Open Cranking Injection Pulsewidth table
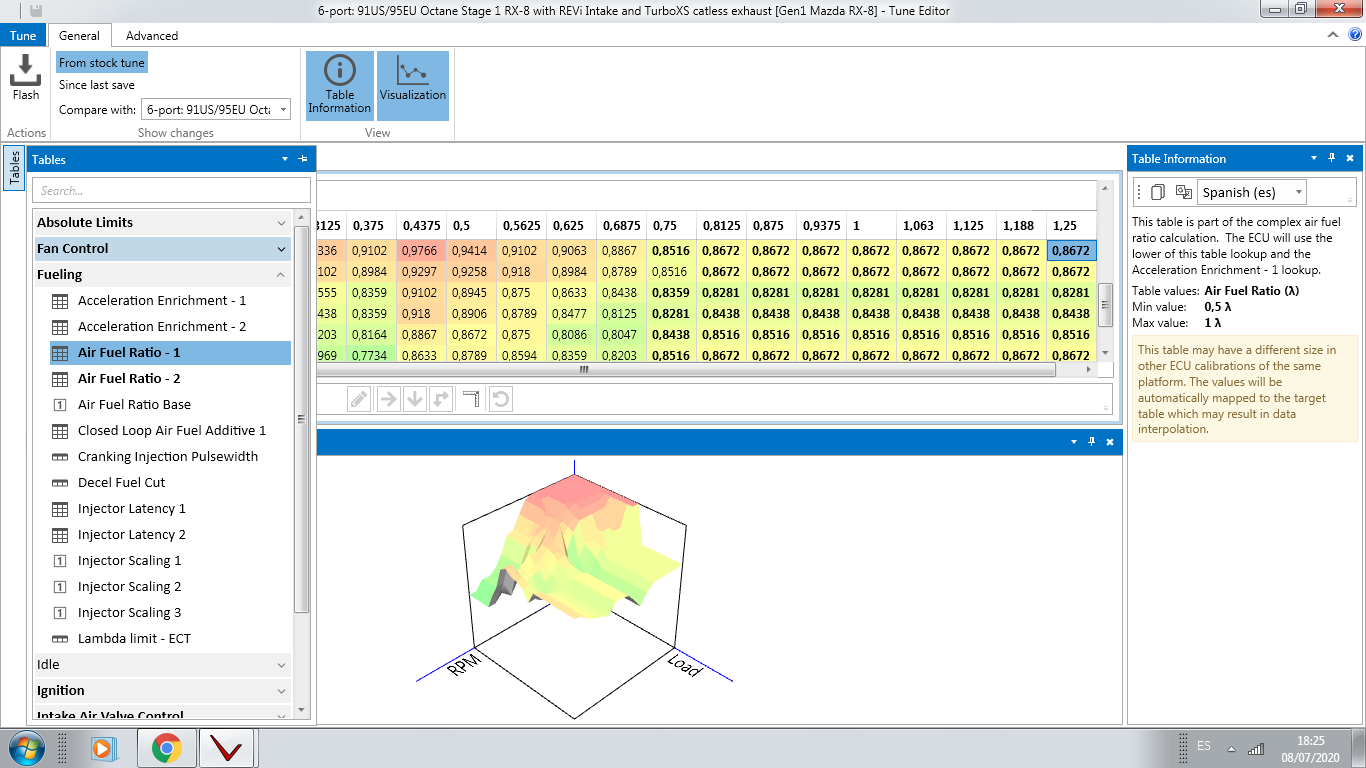Viewport: 1366px width, 768px height. click(168, 456)
